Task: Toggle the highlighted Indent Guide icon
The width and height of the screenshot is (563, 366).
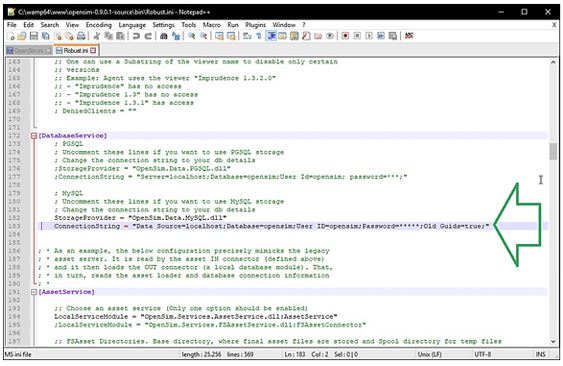Action: (271, 36)
